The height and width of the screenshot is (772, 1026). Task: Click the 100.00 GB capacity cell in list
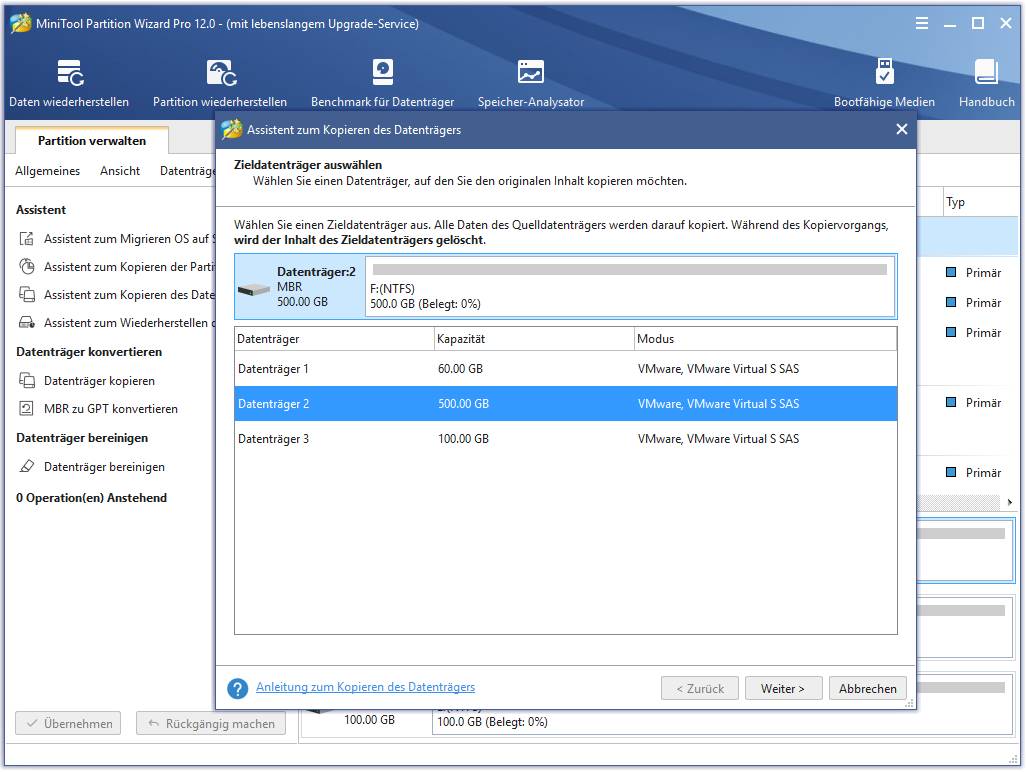coord(463,439)
